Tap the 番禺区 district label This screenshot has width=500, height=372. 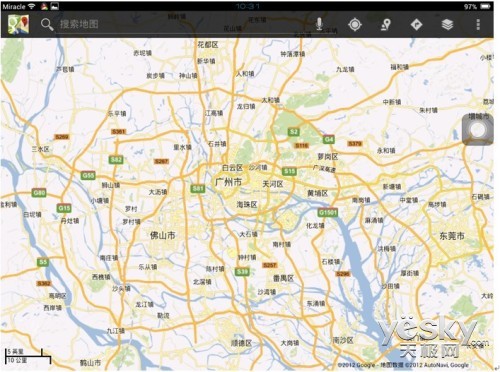283,278
